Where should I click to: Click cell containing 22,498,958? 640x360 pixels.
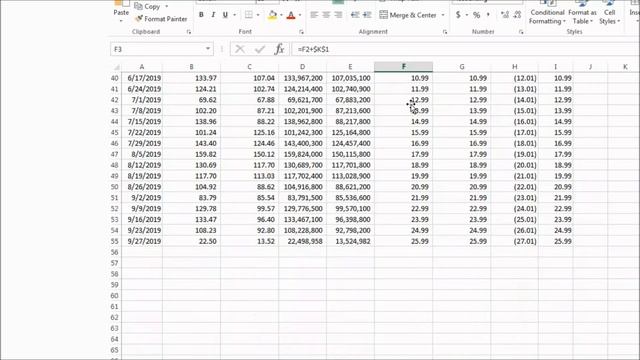pyautogui.click(x=302, y=241)
